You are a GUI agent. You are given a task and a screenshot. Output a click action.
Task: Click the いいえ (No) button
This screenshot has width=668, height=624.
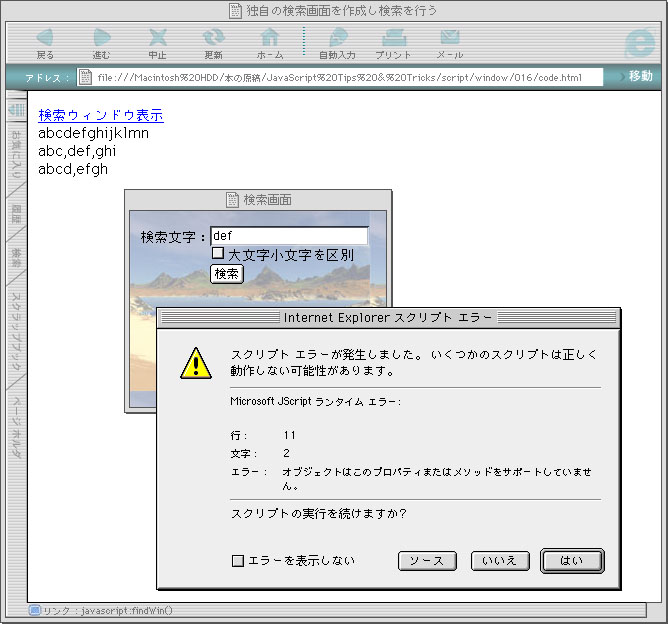[500, 561]
